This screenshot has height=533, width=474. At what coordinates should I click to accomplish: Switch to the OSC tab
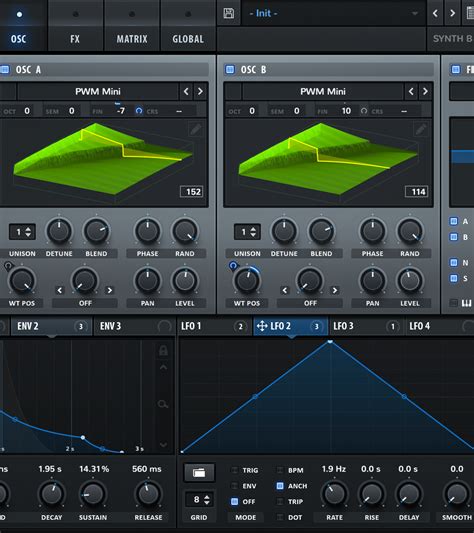pos(18,39)
